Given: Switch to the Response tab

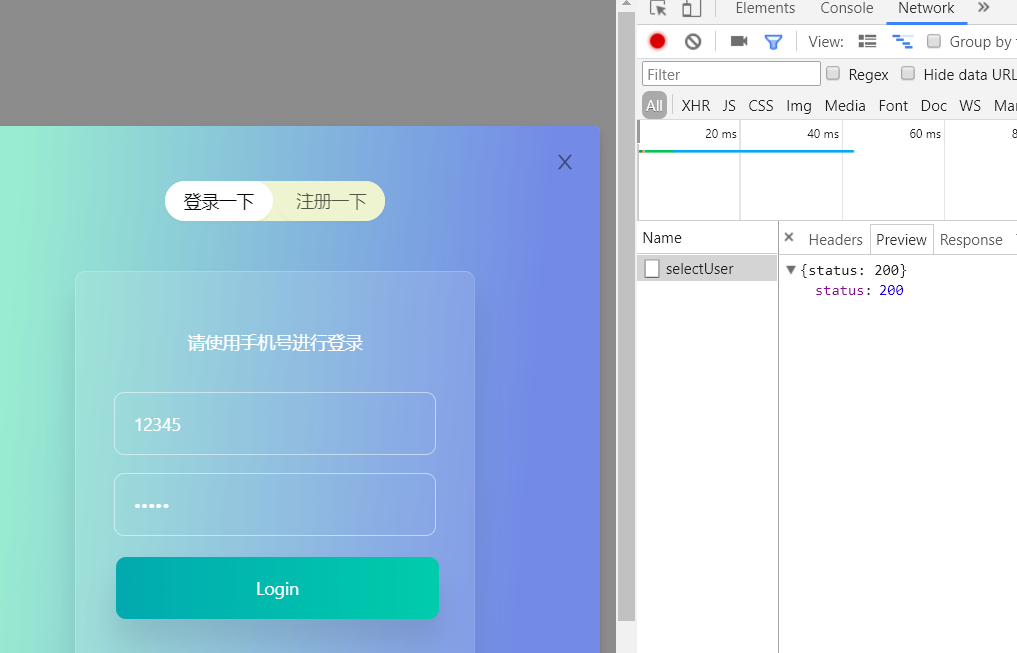Looking at the screenshot, I should pos(971,240).
